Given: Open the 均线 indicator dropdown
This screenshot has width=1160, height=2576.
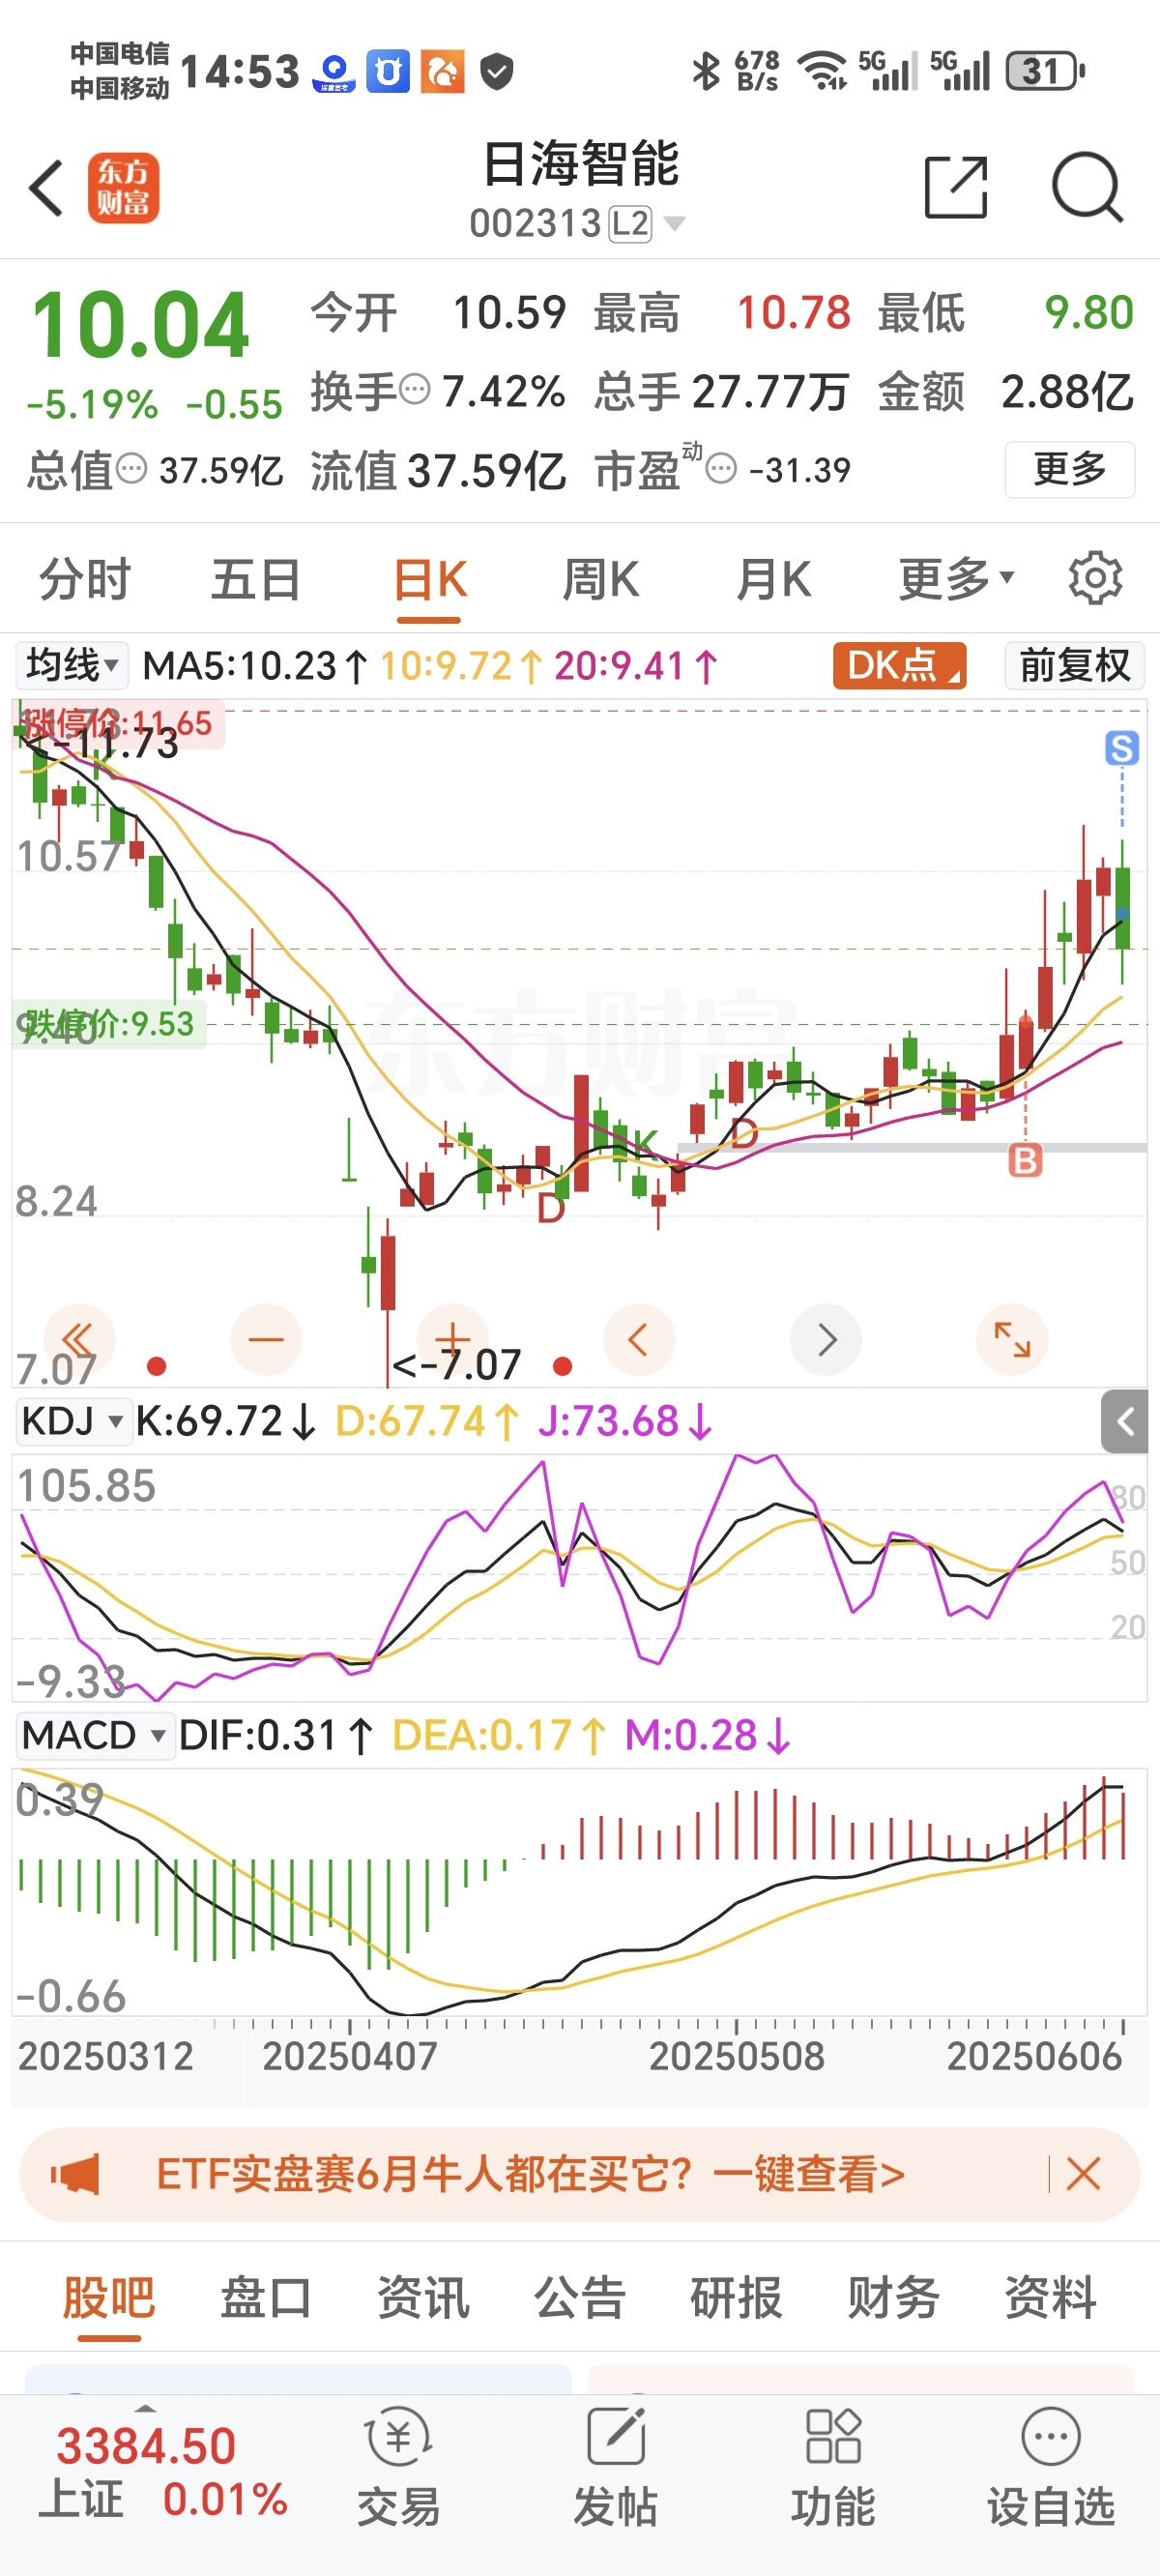Looking at the screenshot, I should click(x=71, y=665).
